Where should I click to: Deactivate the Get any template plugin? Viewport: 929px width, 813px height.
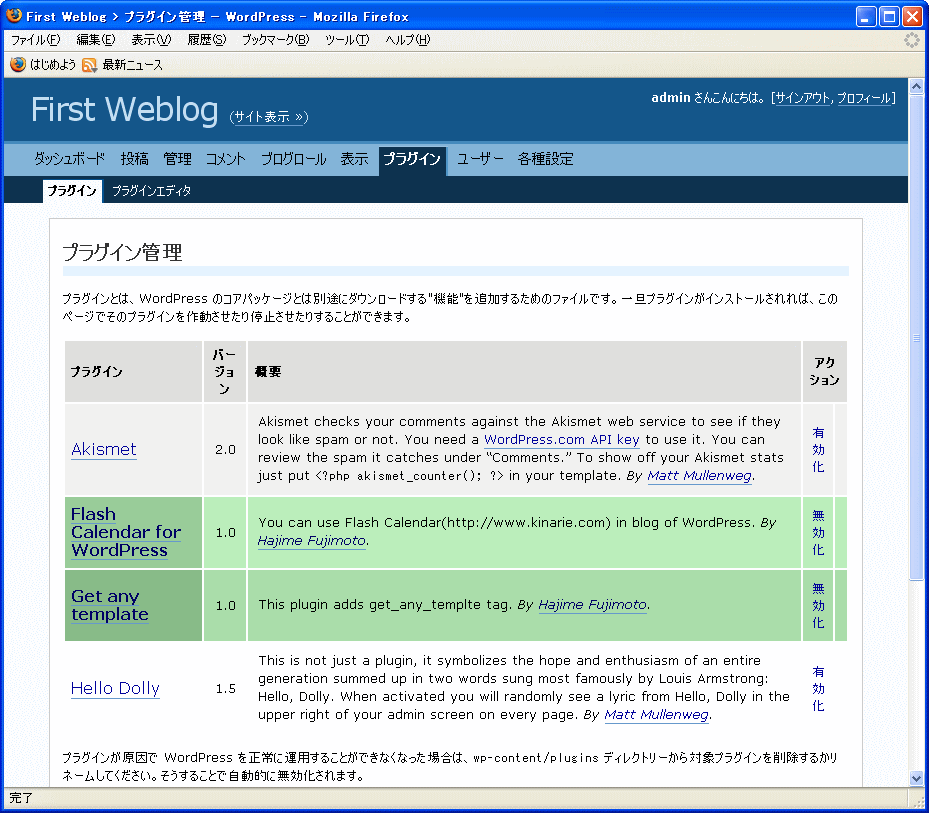point(818,605)
